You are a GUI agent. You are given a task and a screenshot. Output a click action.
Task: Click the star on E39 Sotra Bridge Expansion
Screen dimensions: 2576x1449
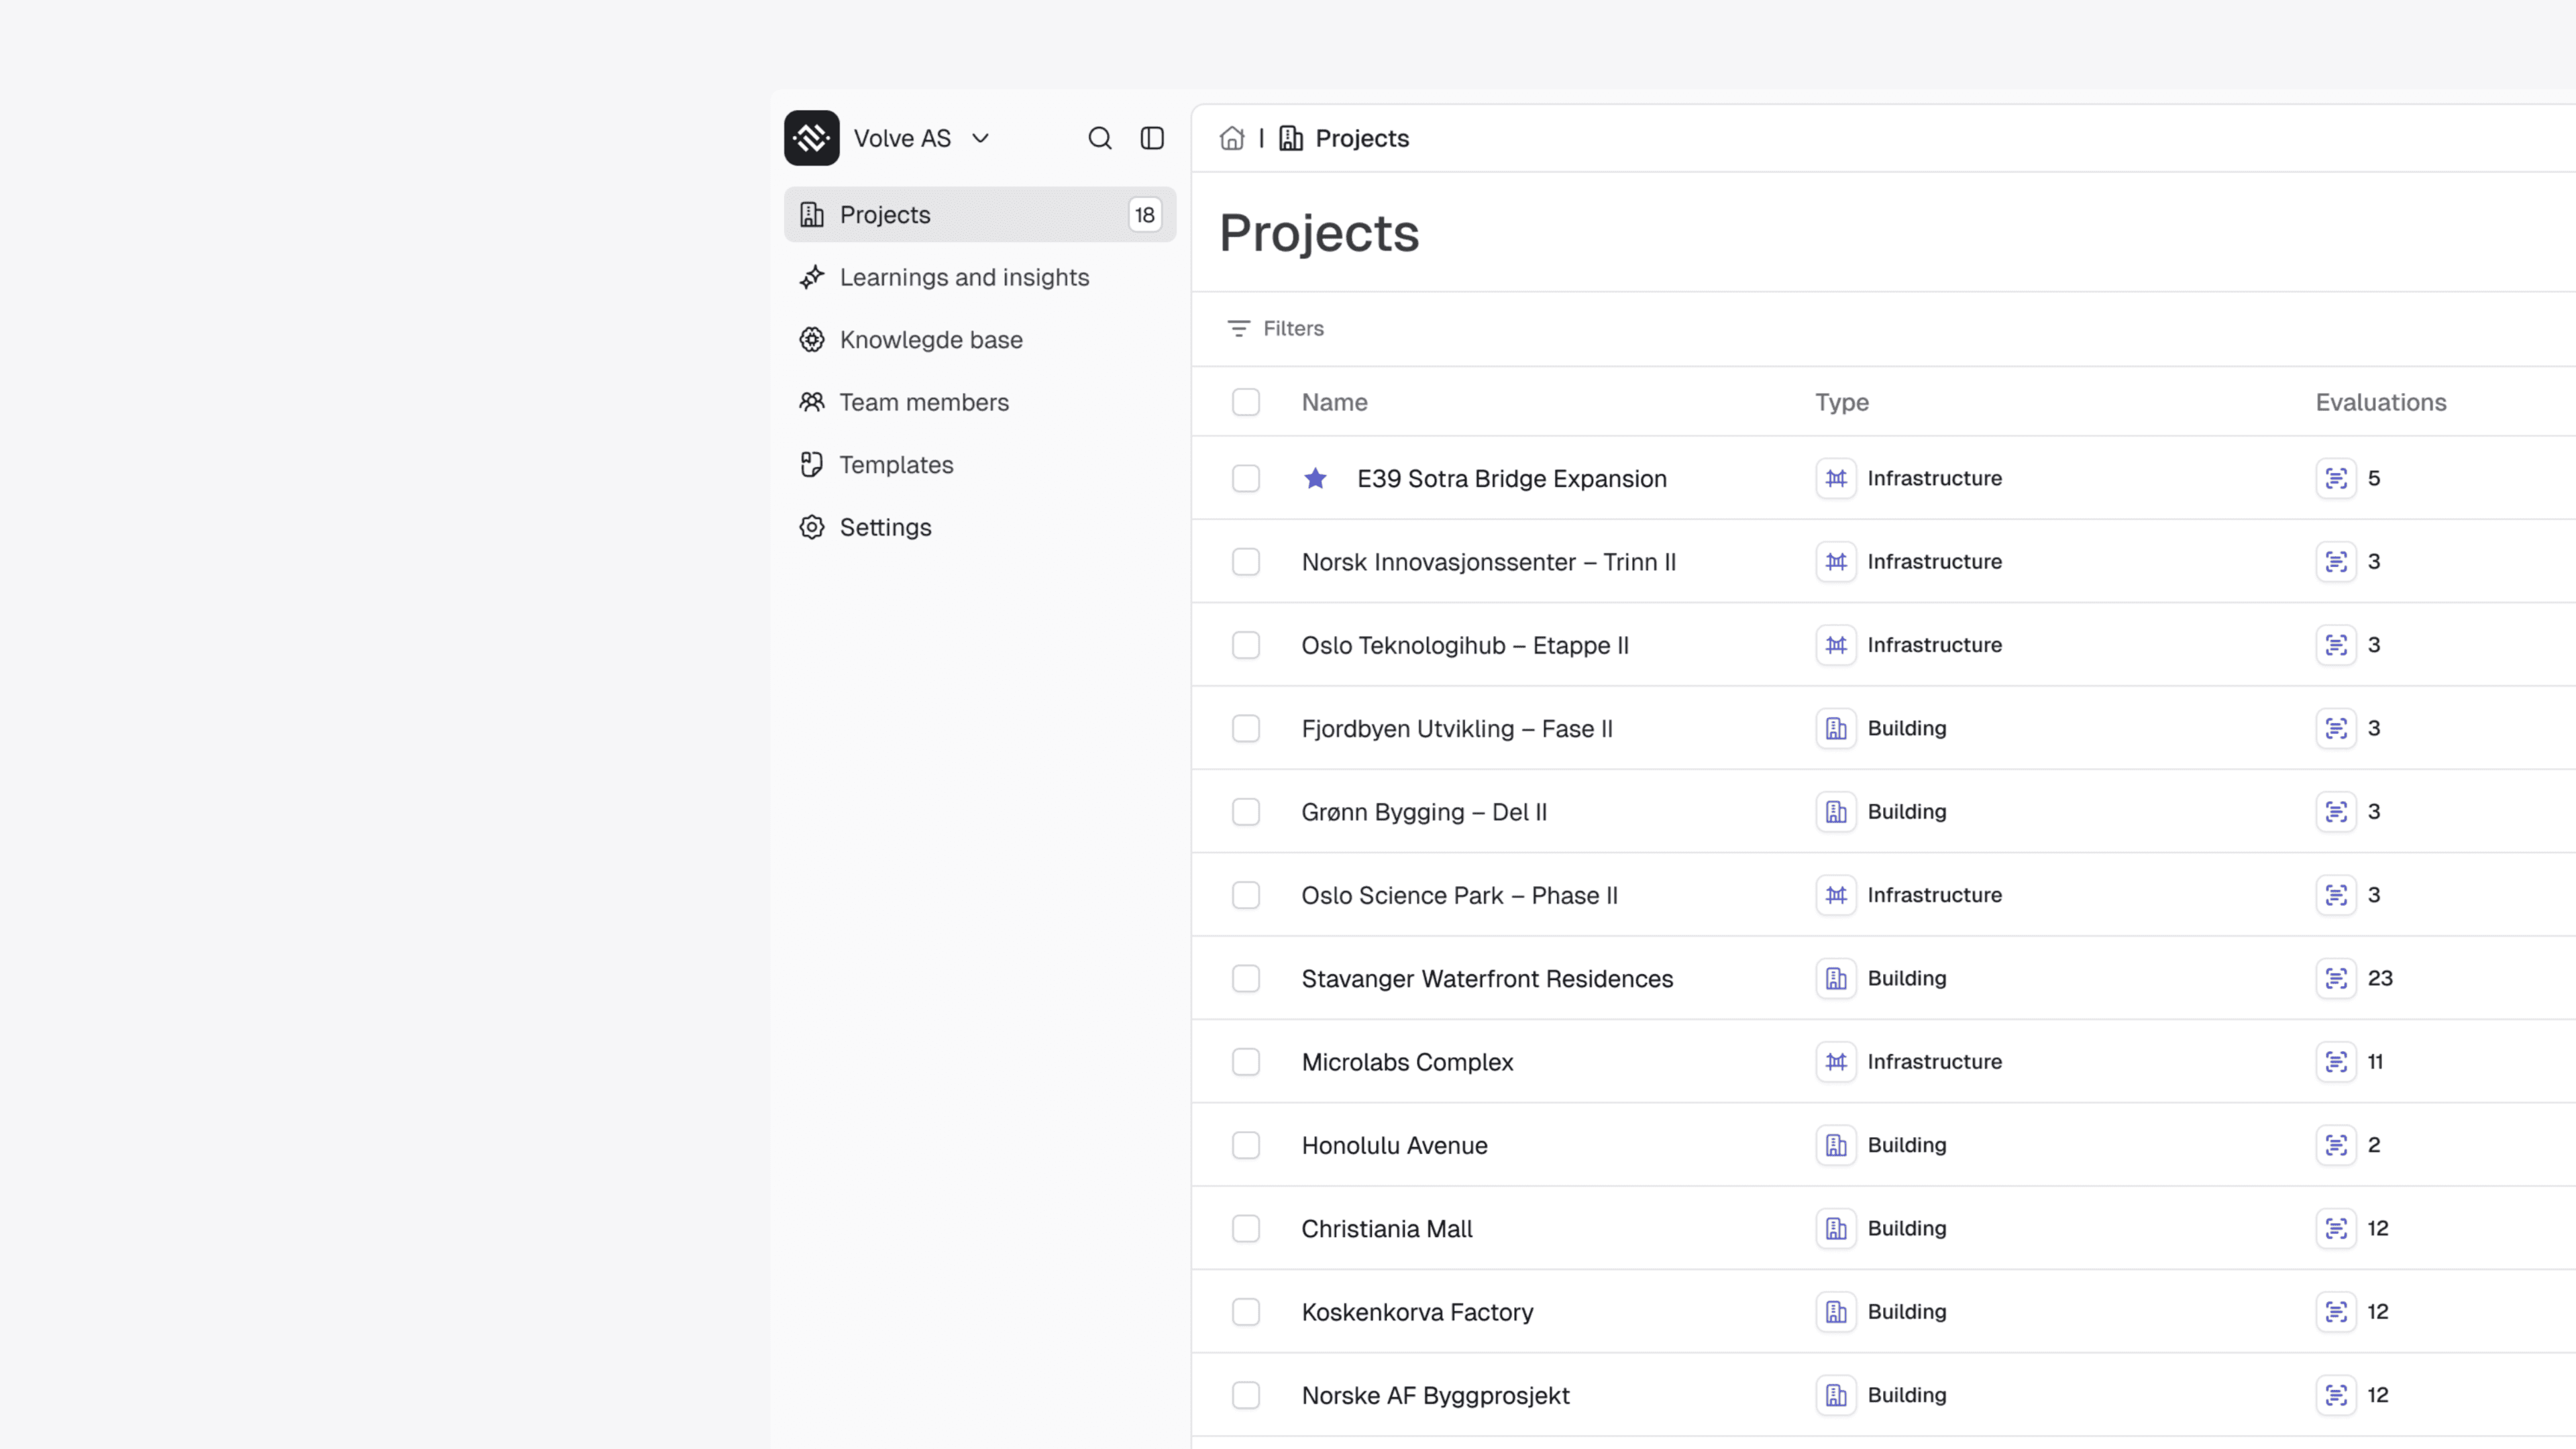tap(1315, 478)
